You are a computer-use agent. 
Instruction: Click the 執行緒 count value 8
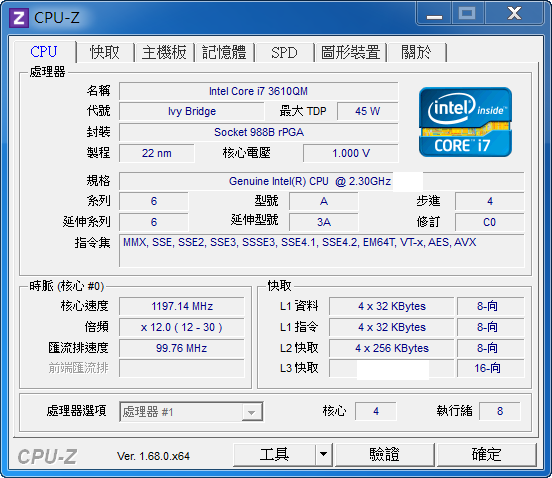click(x=500, y=411)
